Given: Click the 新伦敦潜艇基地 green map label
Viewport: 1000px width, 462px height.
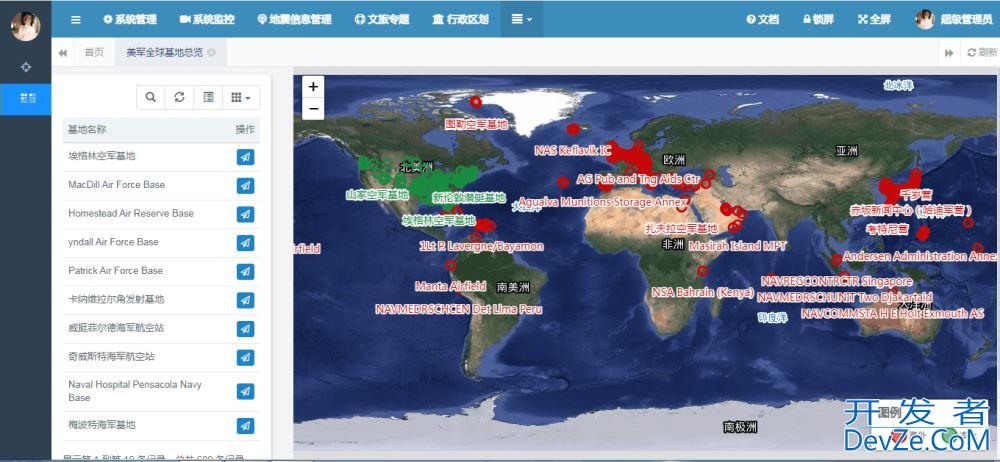Looking at the screenshot, I should (469, 197).
